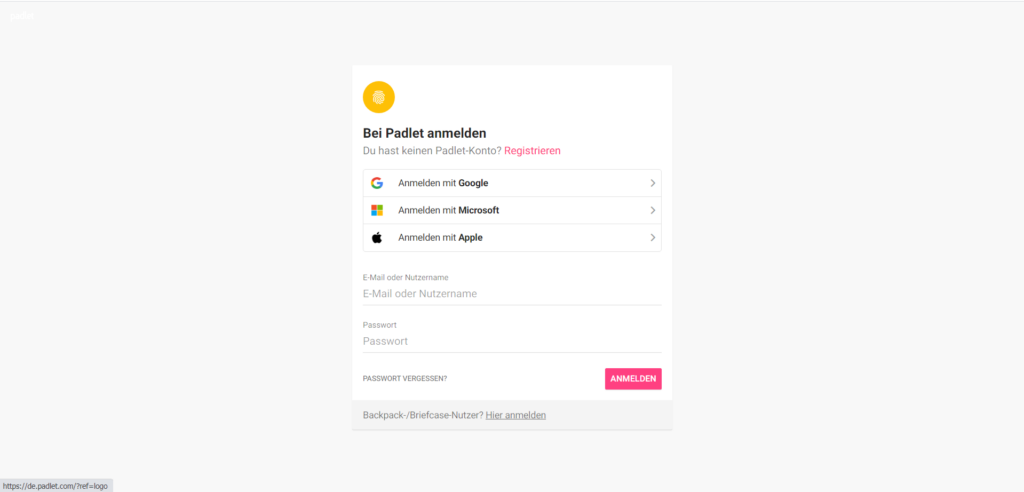
Task: Click the padlet logo in the top-left corner
Action: coord(22,16)
